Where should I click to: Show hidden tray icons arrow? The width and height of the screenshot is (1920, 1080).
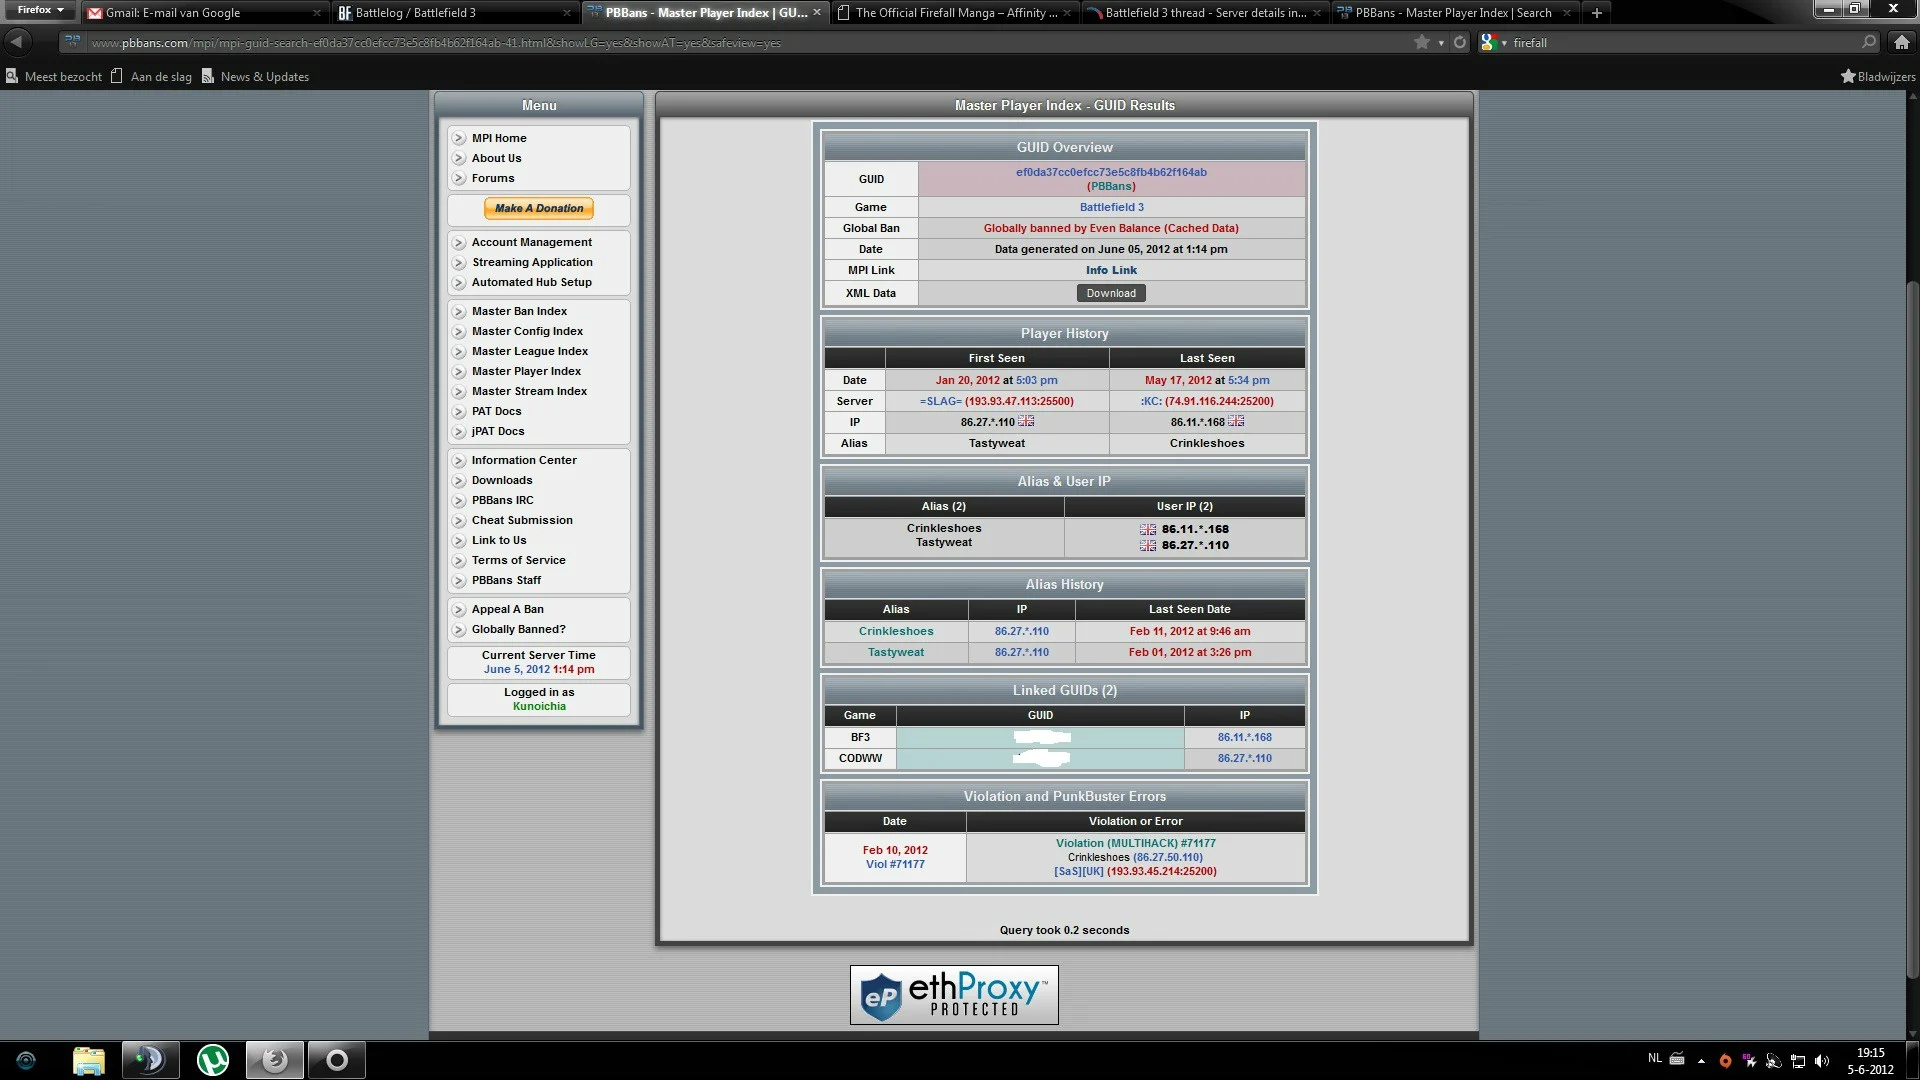tap(1701, 1060)
